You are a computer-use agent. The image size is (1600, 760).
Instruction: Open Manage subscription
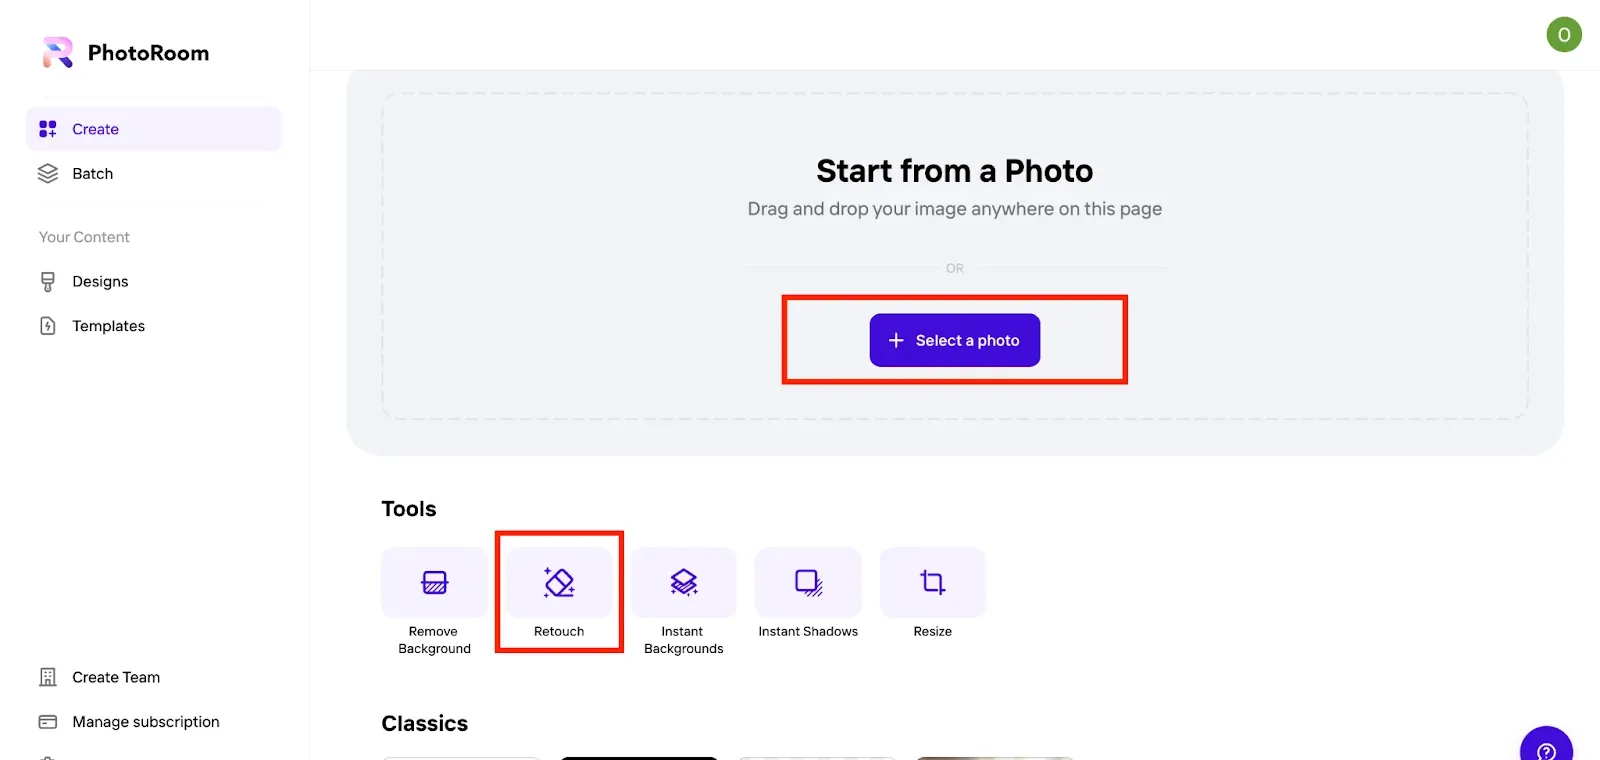pyautogui.click(x=154, y=722)
